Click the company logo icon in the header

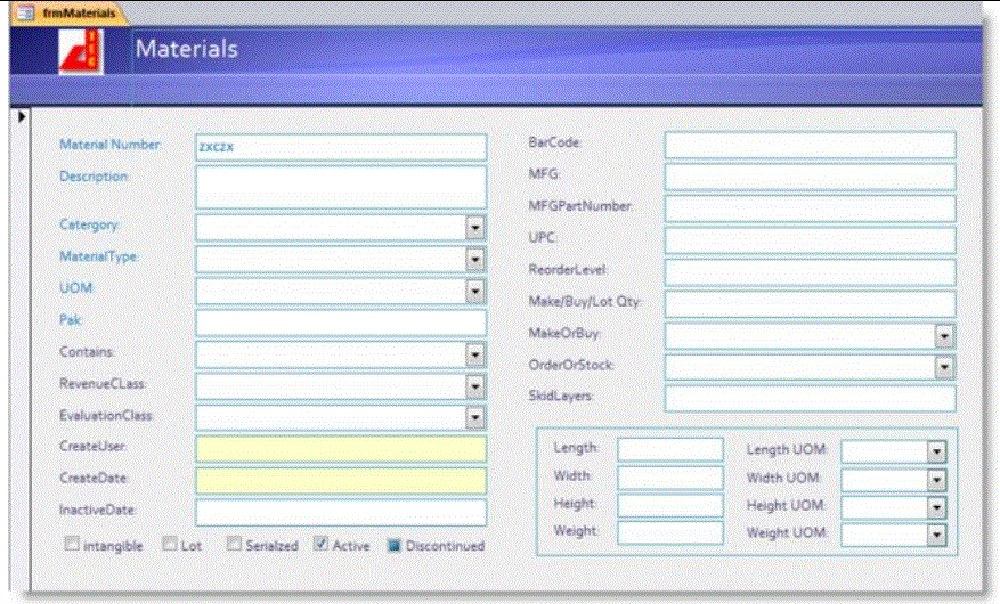tap(80, 47)
